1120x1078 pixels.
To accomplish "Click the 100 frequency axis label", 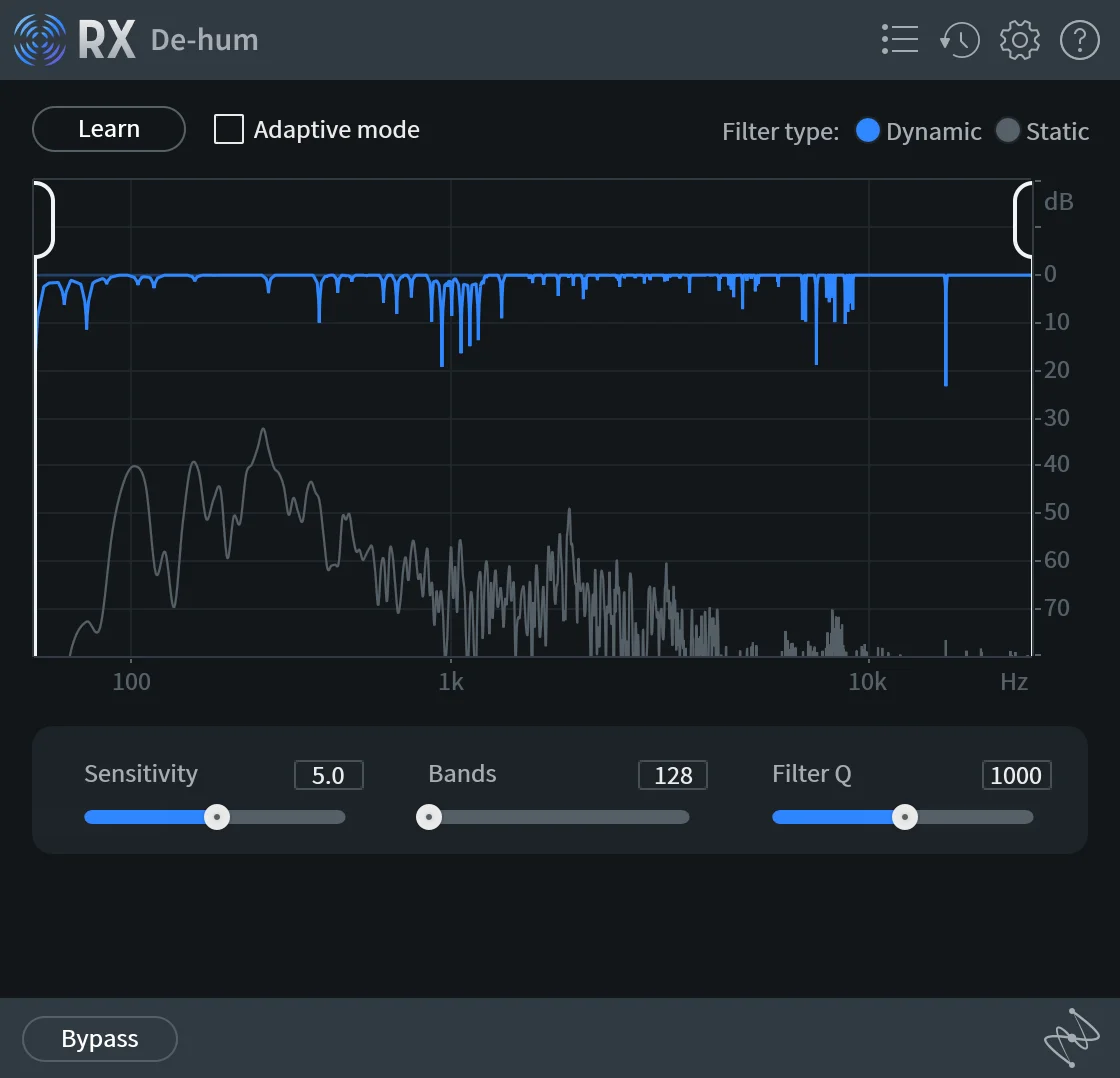I will pos(131,682).
